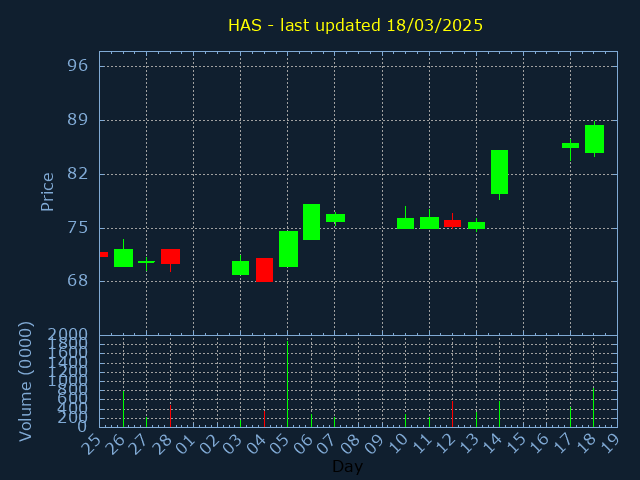Click the green candlestick for day 03

point(240,268)
